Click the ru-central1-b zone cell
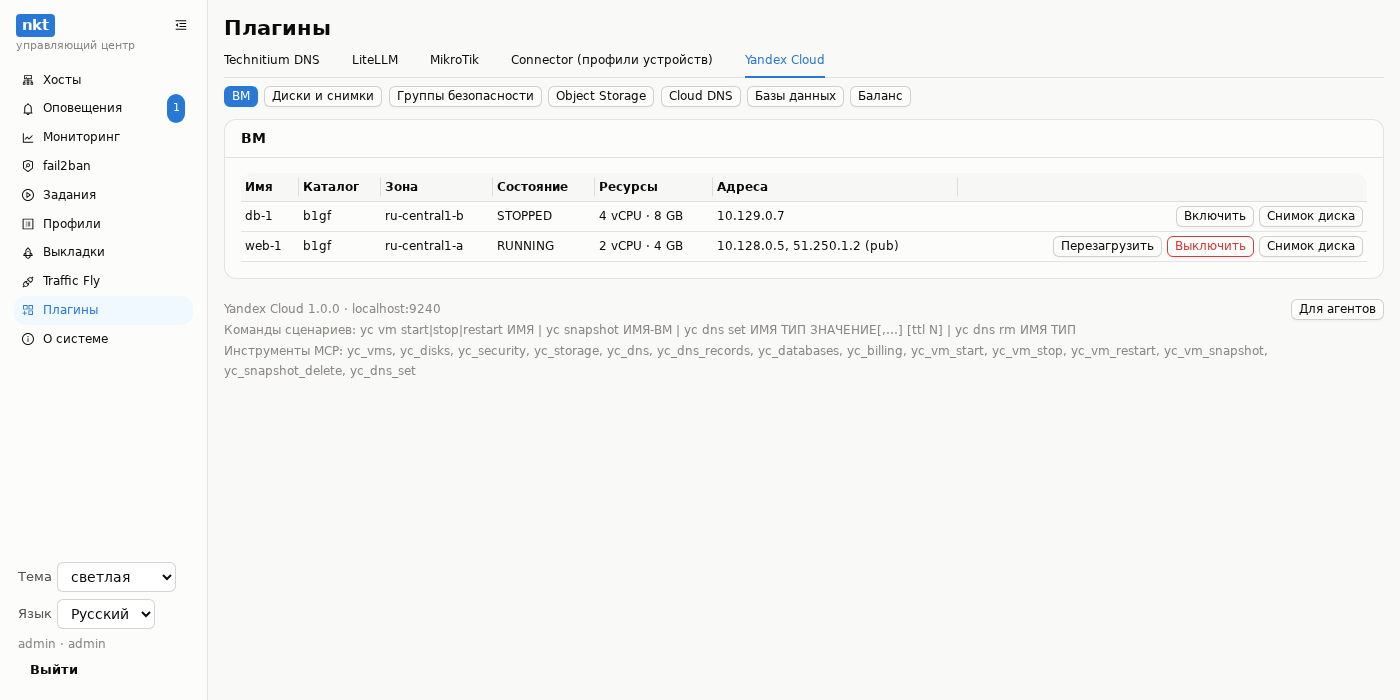The image size is (1400, 700). pyautogui.click(x=436, y=216)
